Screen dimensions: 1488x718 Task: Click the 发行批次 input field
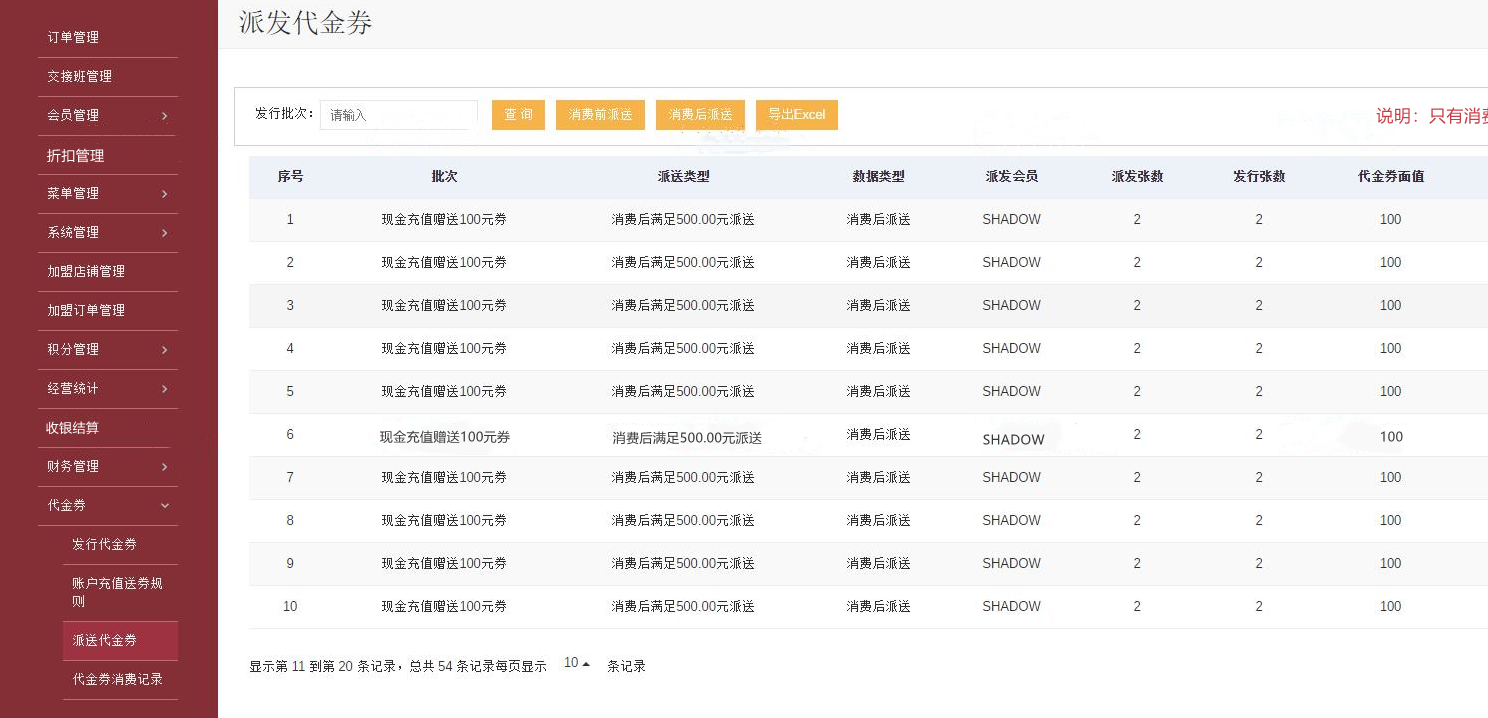pos(398,115)
